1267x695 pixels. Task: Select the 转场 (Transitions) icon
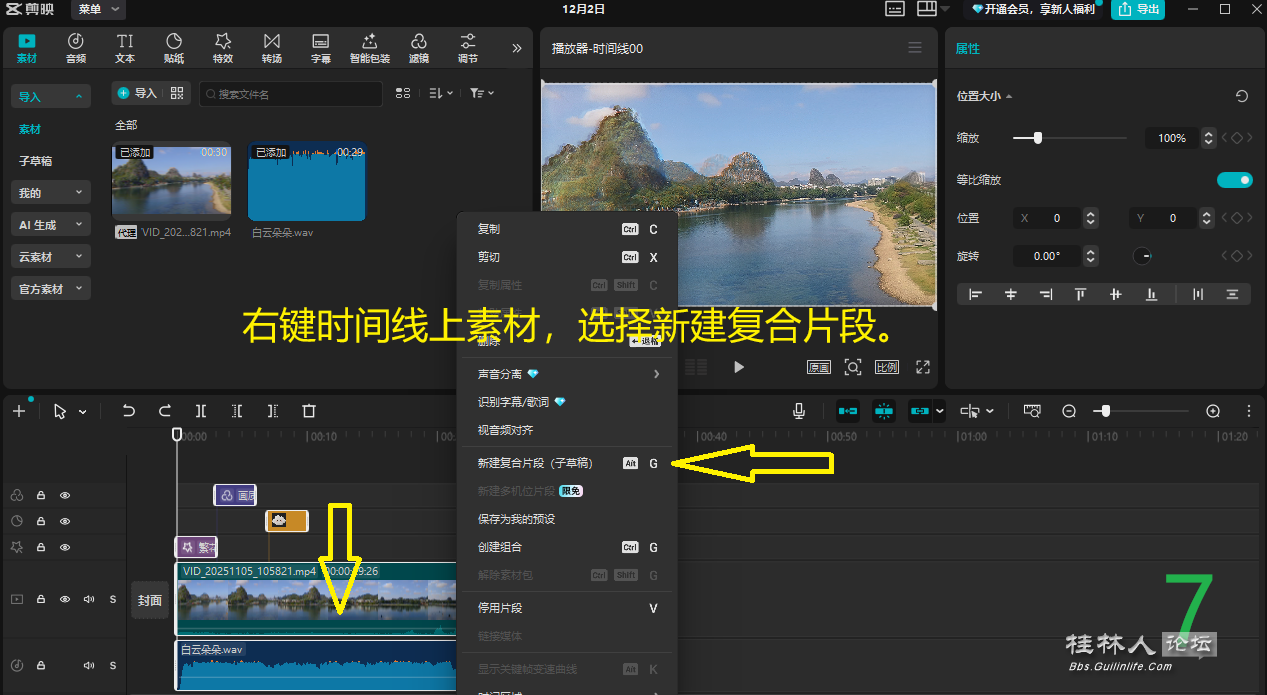pos(271,47)
